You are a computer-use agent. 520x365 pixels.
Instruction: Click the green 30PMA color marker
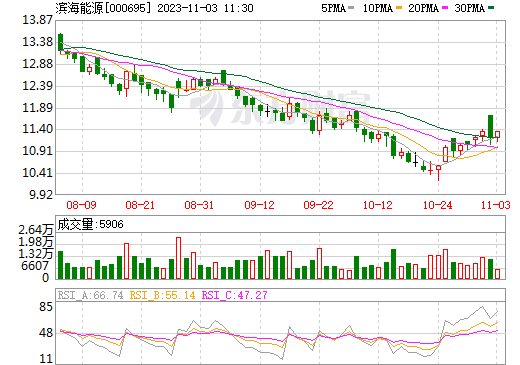(491, 8)
